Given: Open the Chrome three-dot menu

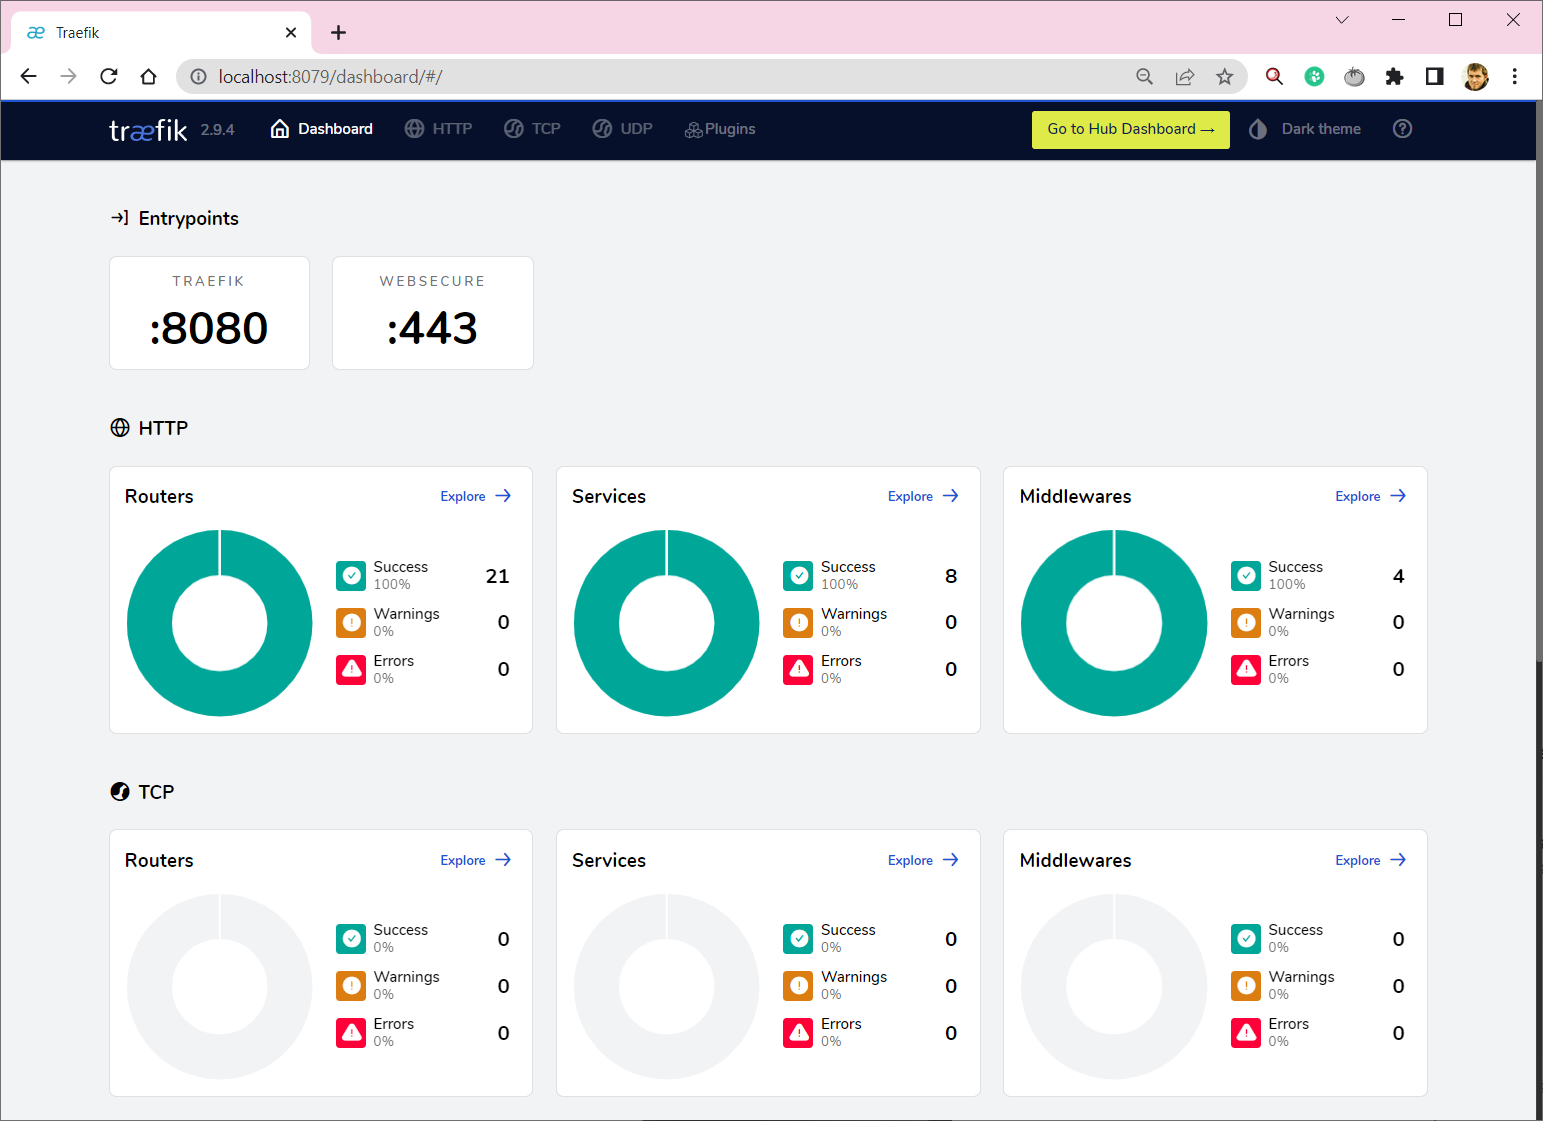Looking at the screenshot, I should point(1515,76).
